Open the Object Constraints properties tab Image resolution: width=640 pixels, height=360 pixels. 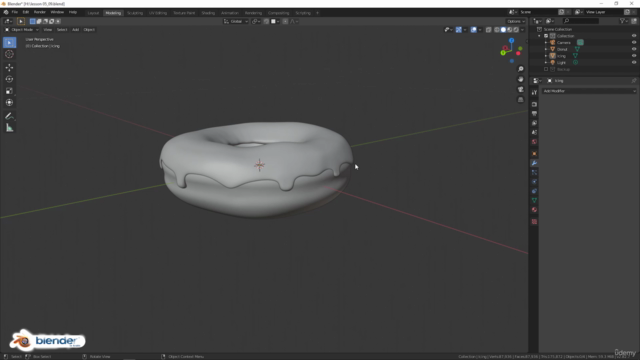[534, 191]
